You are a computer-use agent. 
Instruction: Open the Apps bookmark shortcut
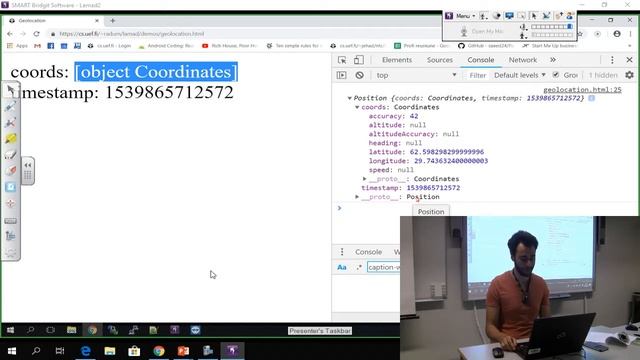click(18, 46)
